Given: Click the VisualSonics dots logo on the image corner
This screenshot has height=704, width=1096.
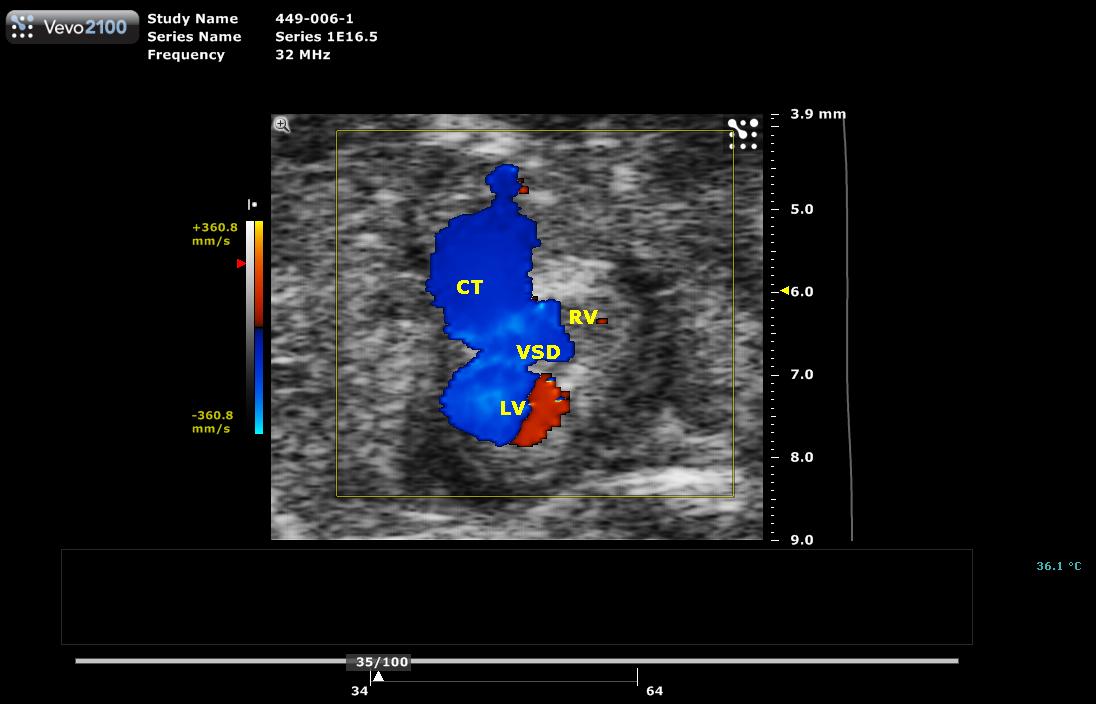Looking at the screenshot, I should point(743,134).
